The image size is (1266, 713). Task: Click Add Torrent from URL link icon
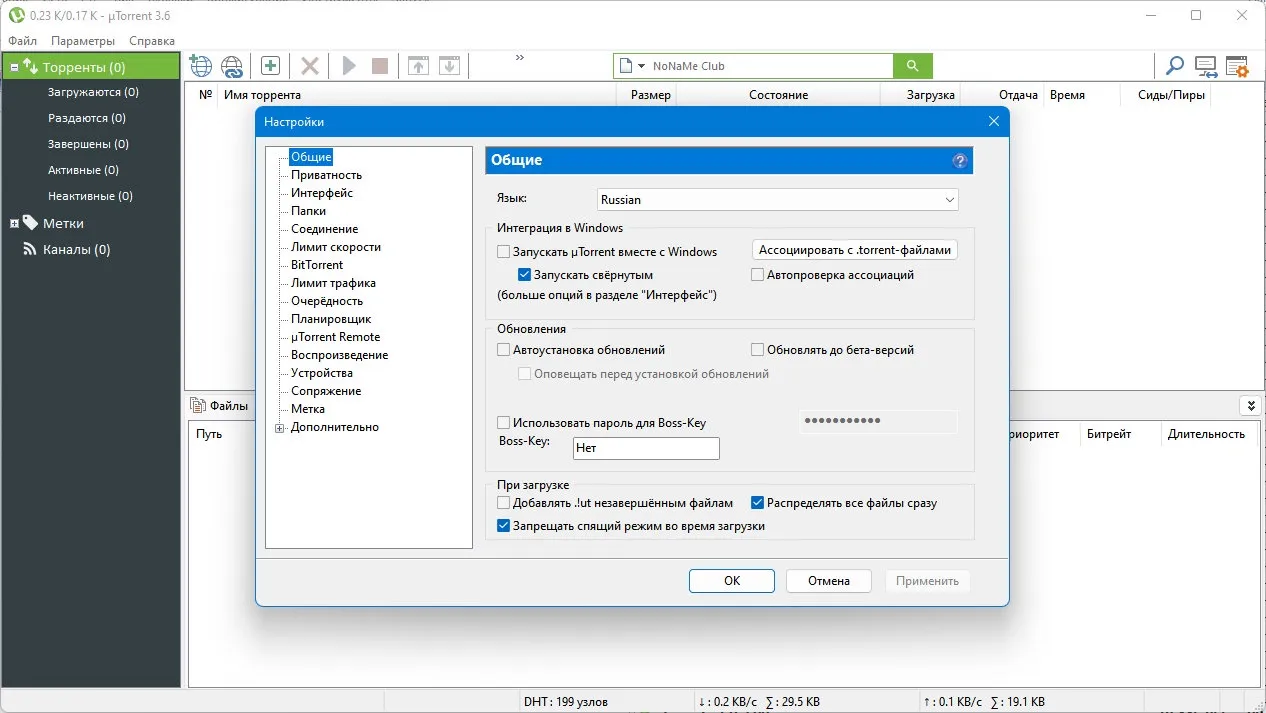(232, 66)
